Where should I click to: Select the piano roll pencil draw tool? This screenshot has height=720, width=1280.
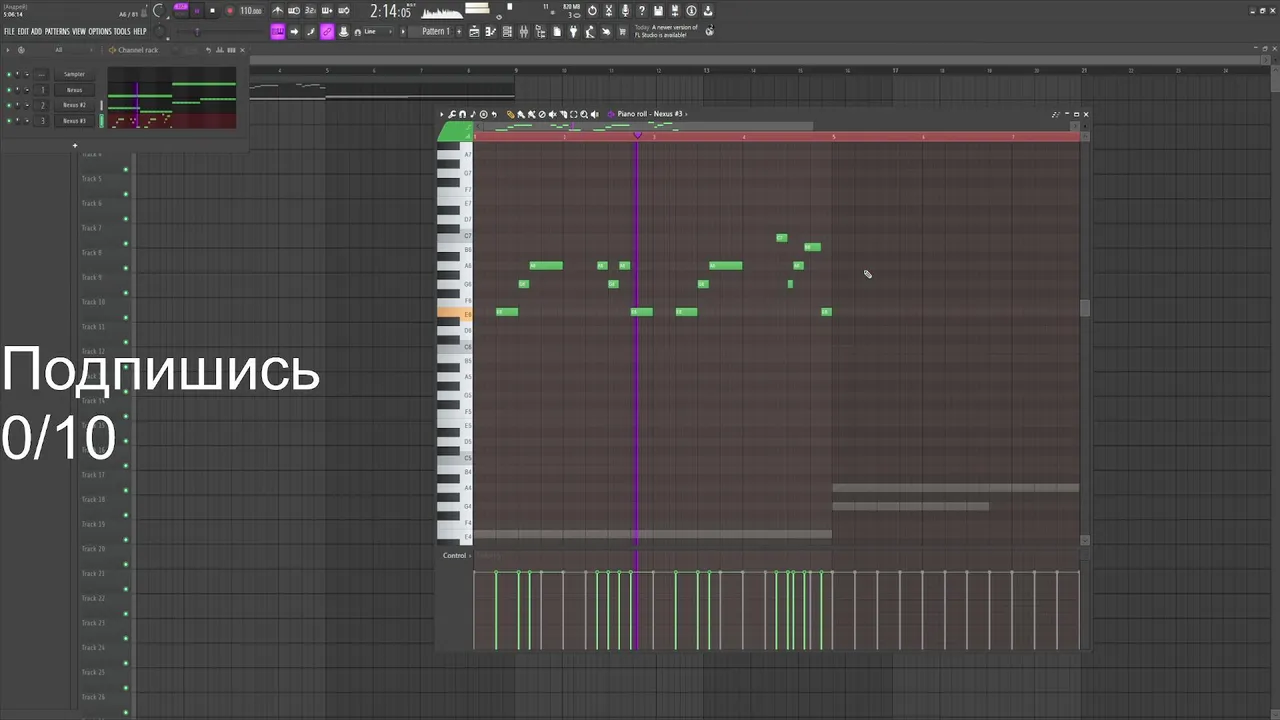pyautogui.click(x=511, y=114)
